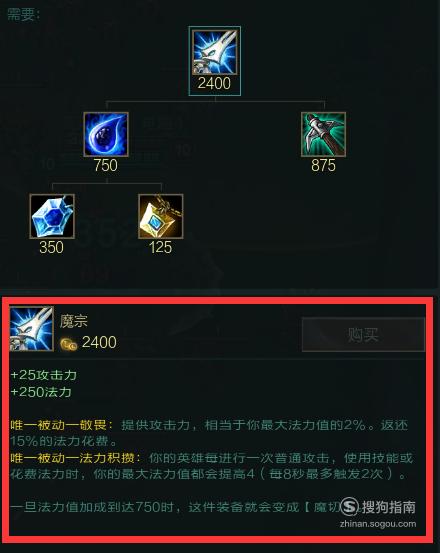
Task: Click the +250法力 stat line
Action: pos(41,392)
